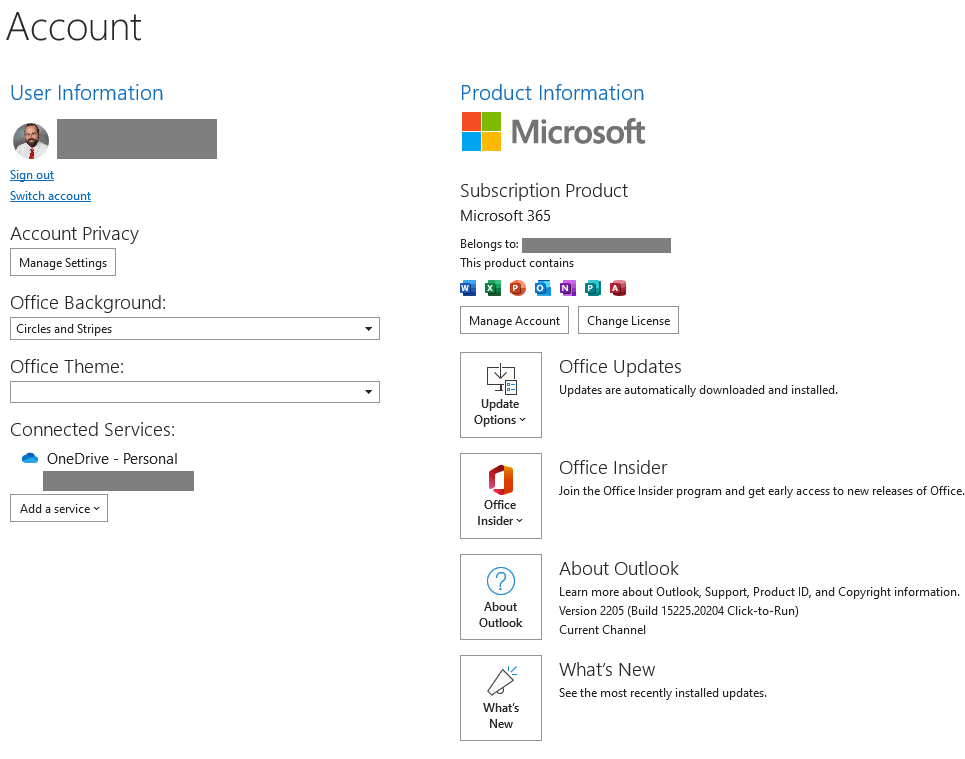Click the Subscription Product heading

544,190
